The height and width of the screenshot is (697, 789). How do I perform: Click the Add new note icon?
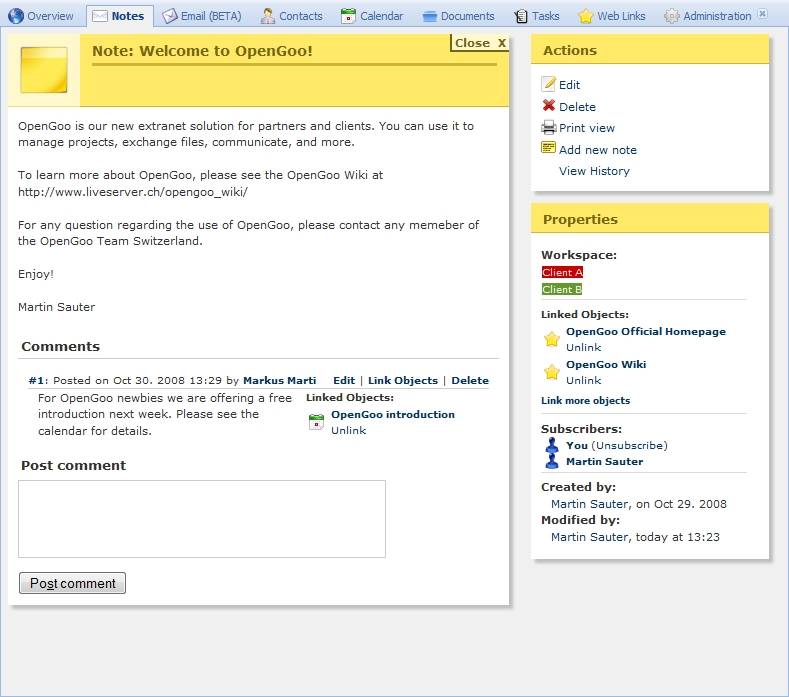point(548,148)
